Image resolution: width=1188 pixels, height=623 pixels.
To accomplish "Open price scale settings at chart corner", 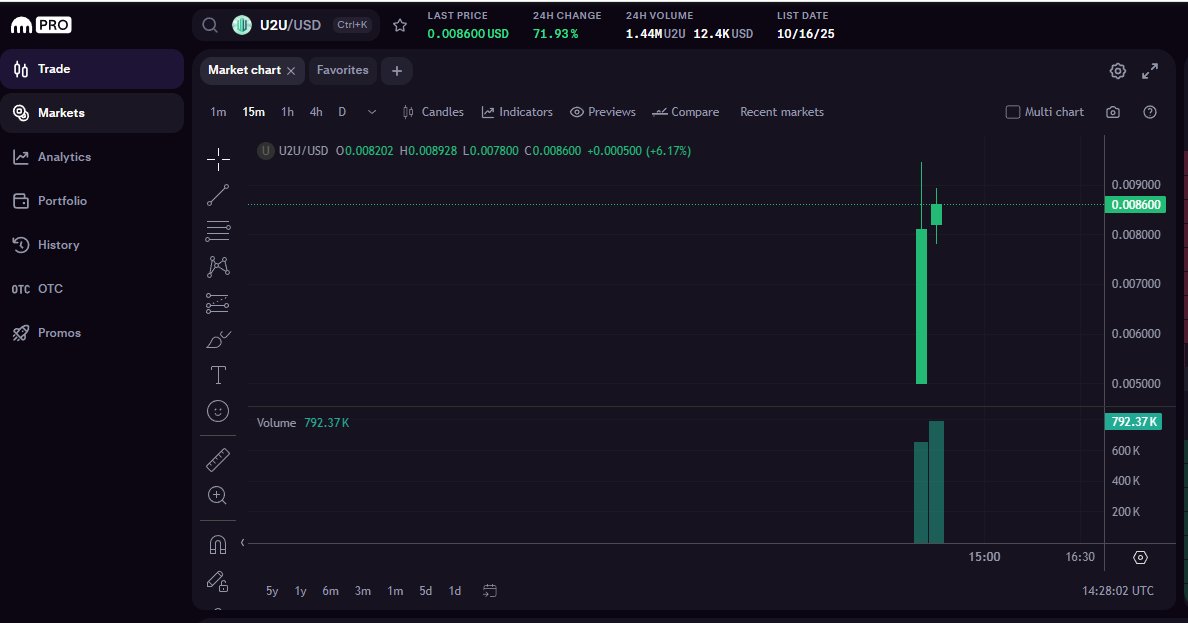I will point(1140,557).
